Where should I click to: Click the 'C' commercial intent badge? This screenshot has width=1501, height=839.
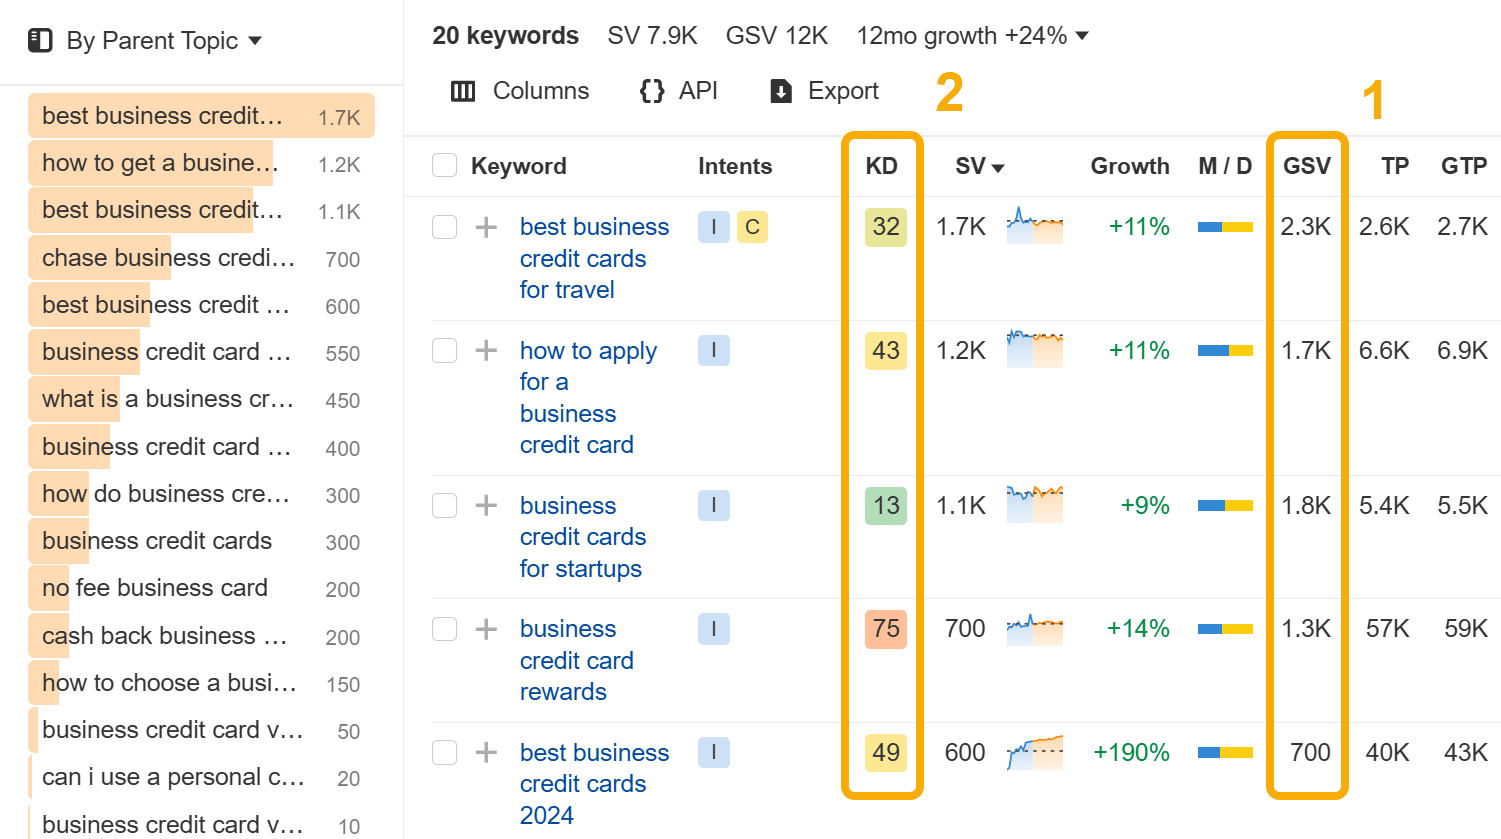click(x=752, y=227)
